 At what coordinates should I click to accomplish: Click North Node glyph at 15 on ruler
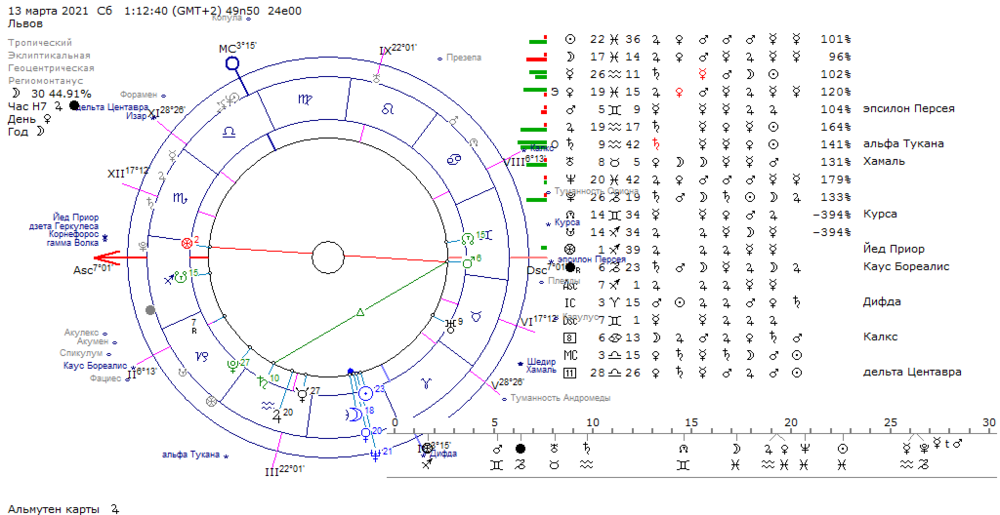(684, 449)
